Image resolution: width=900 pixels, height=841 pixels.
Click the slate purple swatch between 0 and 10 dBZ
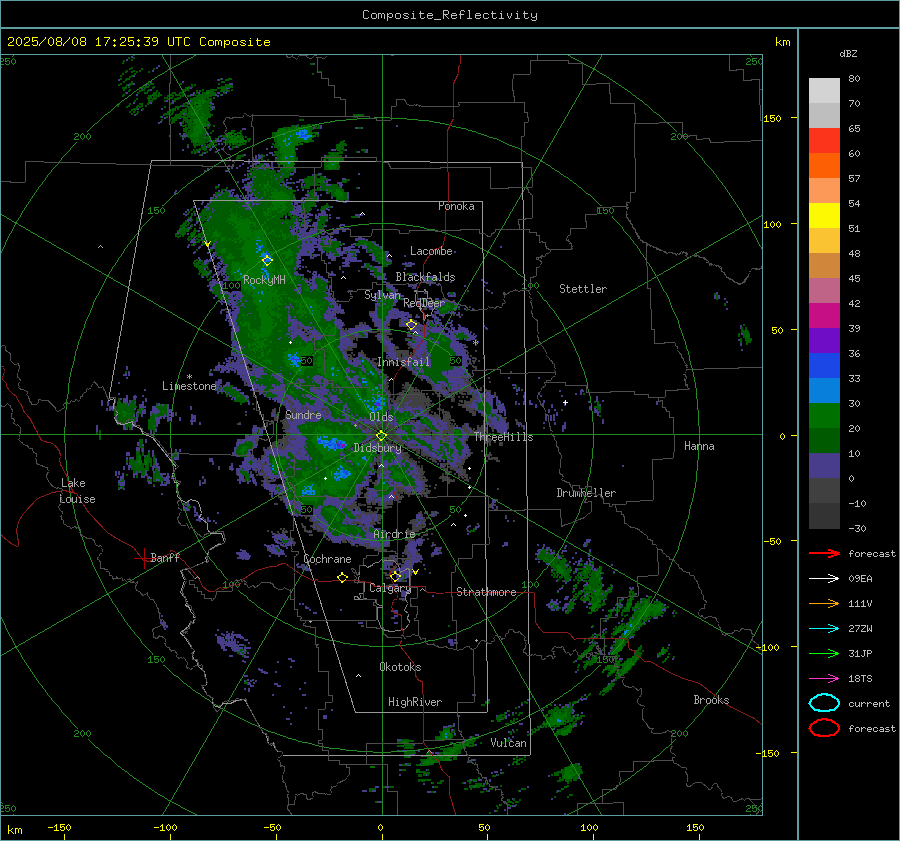click(824, 466)
